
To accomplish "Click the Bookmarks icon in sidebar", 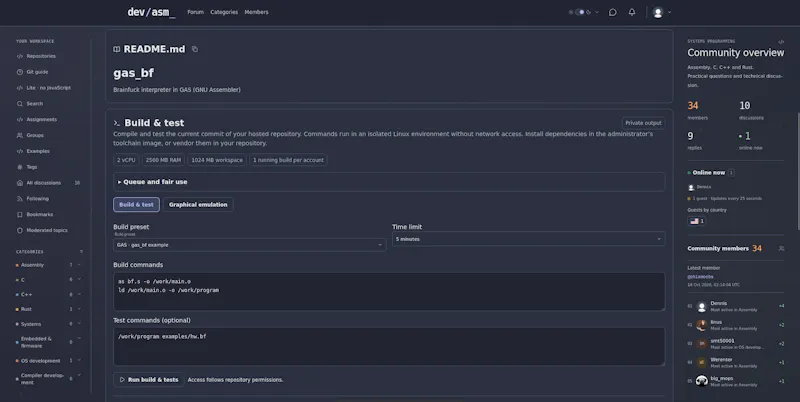I will point(20,214).
